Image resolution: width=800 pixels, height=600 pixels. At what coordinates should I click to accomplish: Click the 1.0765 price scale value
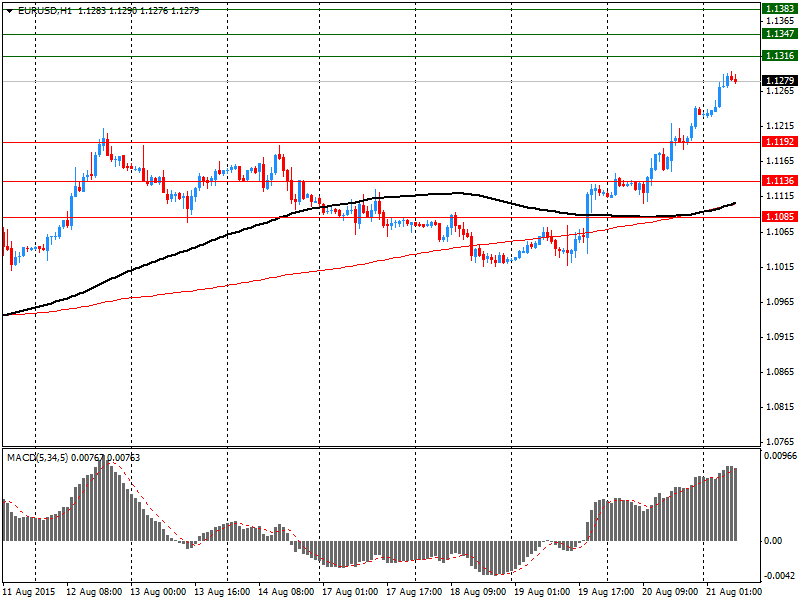pos(780,442)
